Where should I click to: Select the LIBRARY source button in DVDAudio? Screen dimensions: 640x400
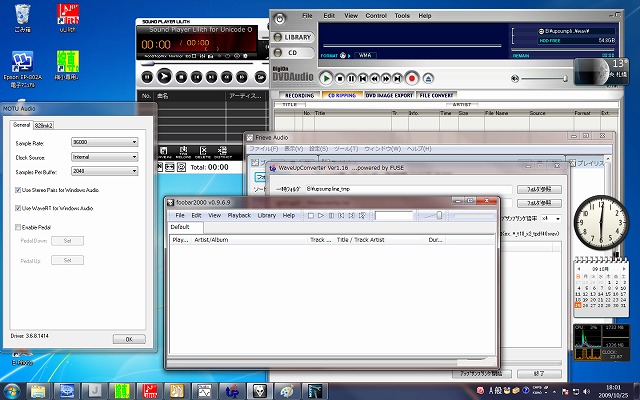click(293, 37)
